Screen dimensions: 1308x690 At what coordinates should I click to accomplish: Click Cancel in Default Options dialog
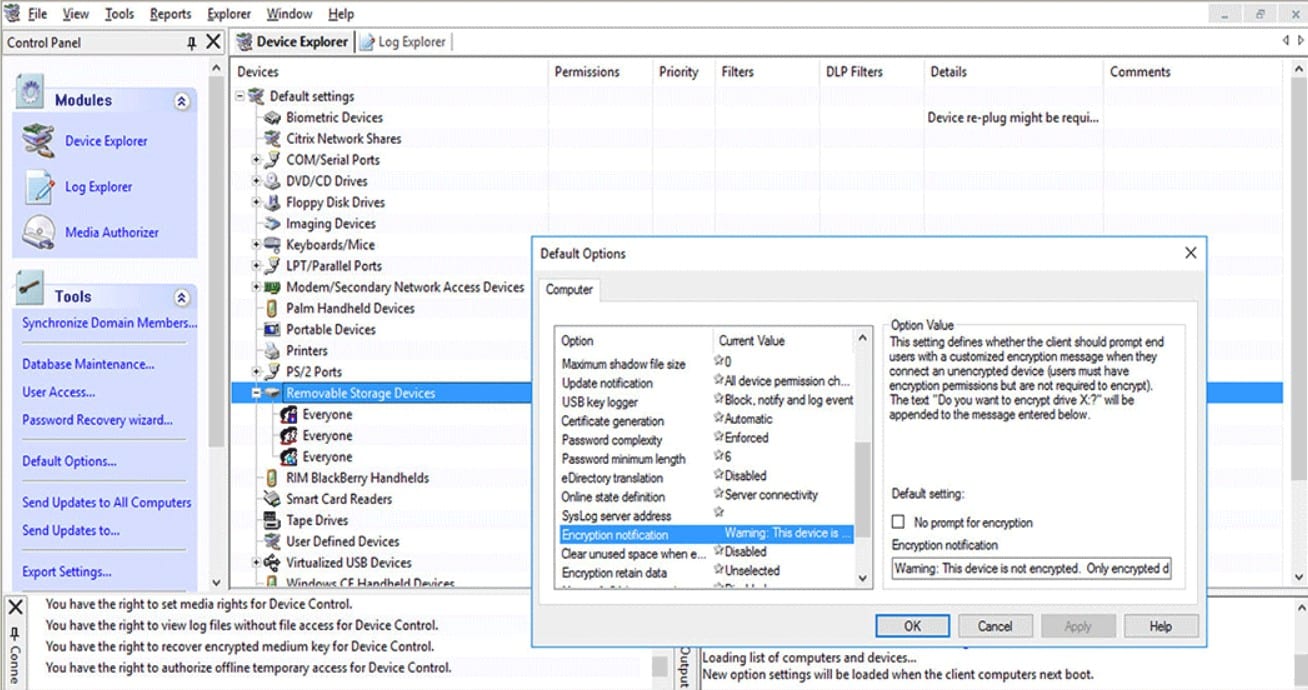click(x=995, y=626)
